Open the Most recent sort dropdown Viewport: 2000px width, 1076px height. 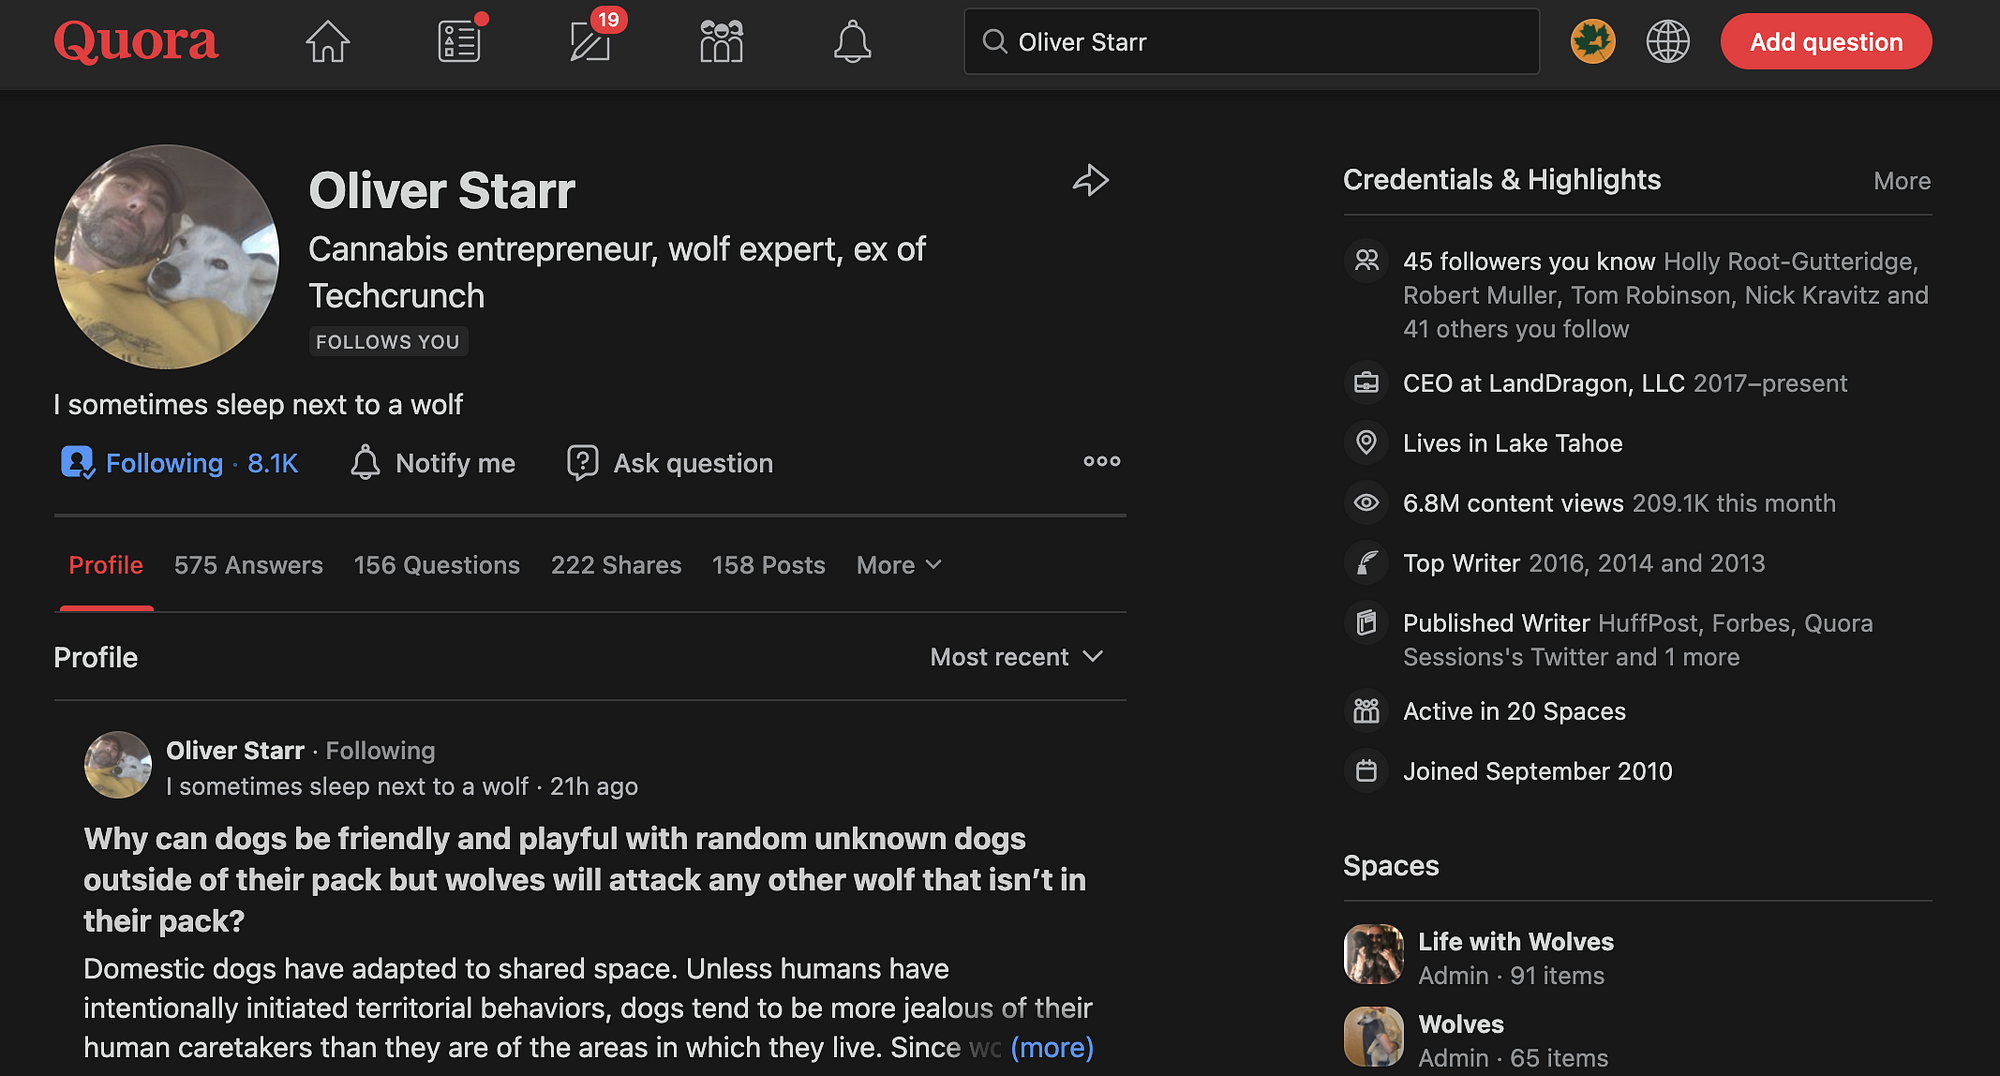point(1017,657)
